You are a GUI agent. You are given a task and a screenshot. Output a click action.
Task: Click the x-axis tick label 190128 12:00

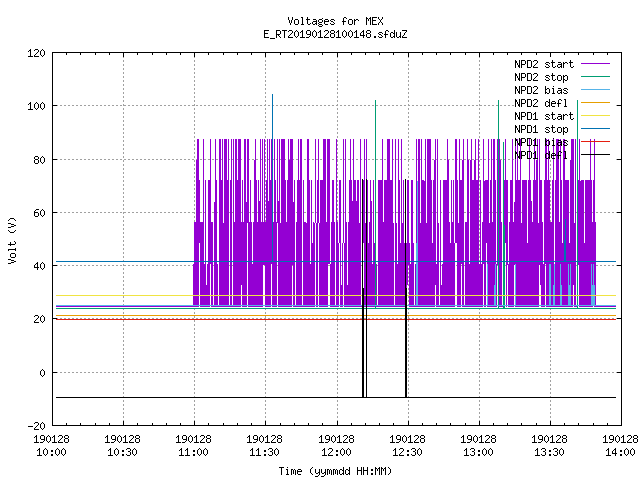[336, 446]
